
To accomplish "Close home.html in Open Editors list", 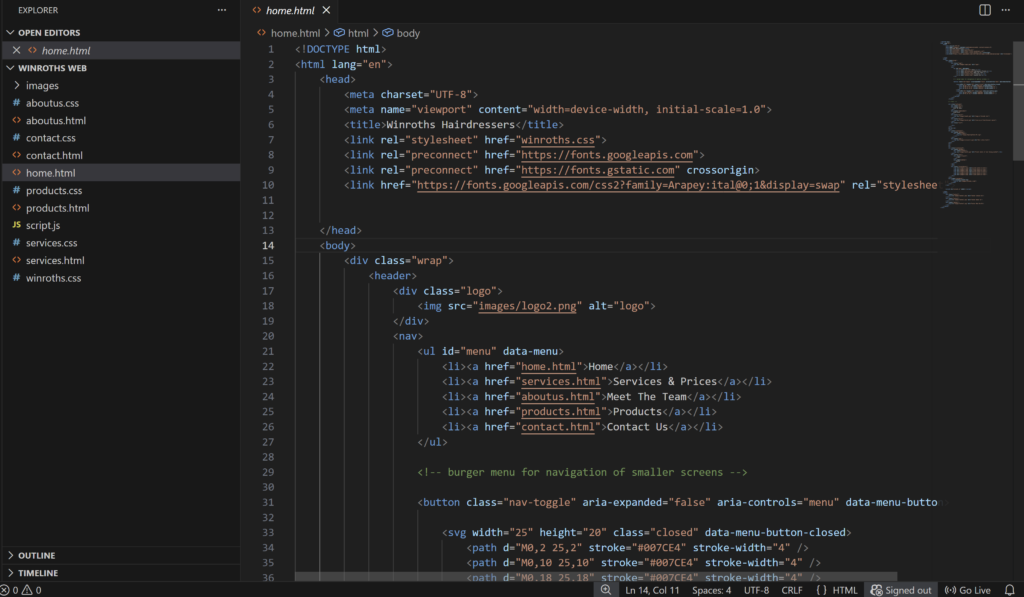I will [16, 50].
